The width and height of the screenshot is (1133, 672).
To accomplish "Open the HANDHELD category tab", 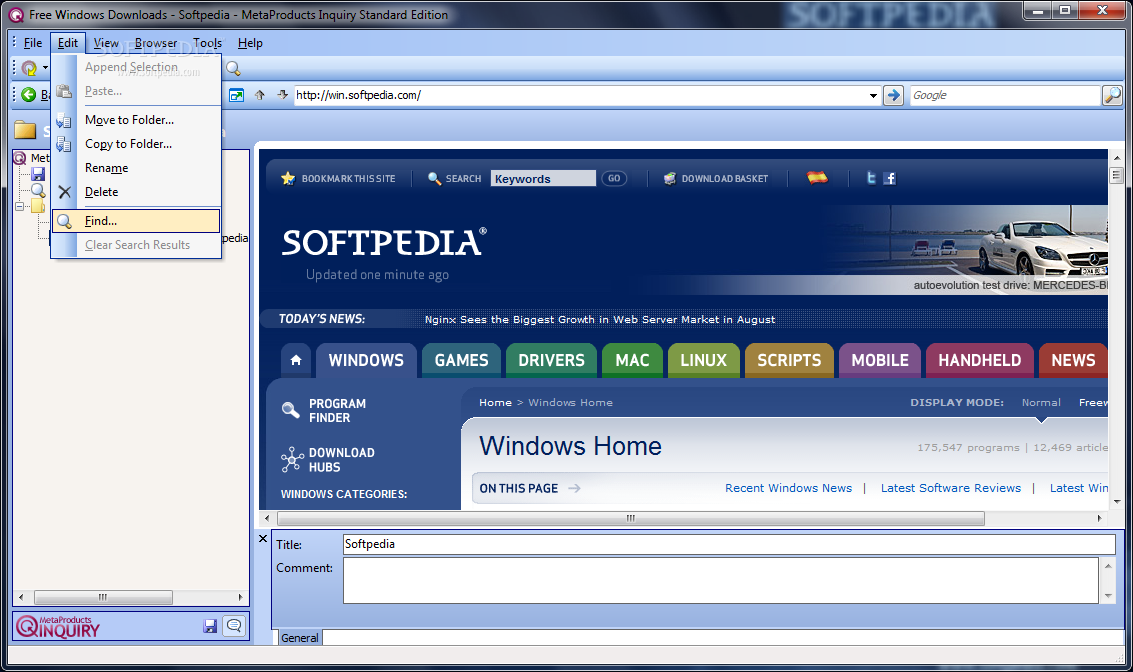I will tap(980, 360).
